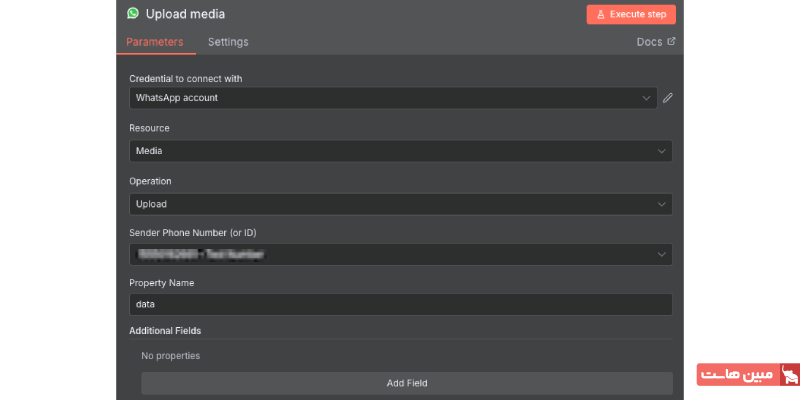Open the Operation dropdown showing Upload
Viewport: 800px width, 400px height.
point(400,204)
